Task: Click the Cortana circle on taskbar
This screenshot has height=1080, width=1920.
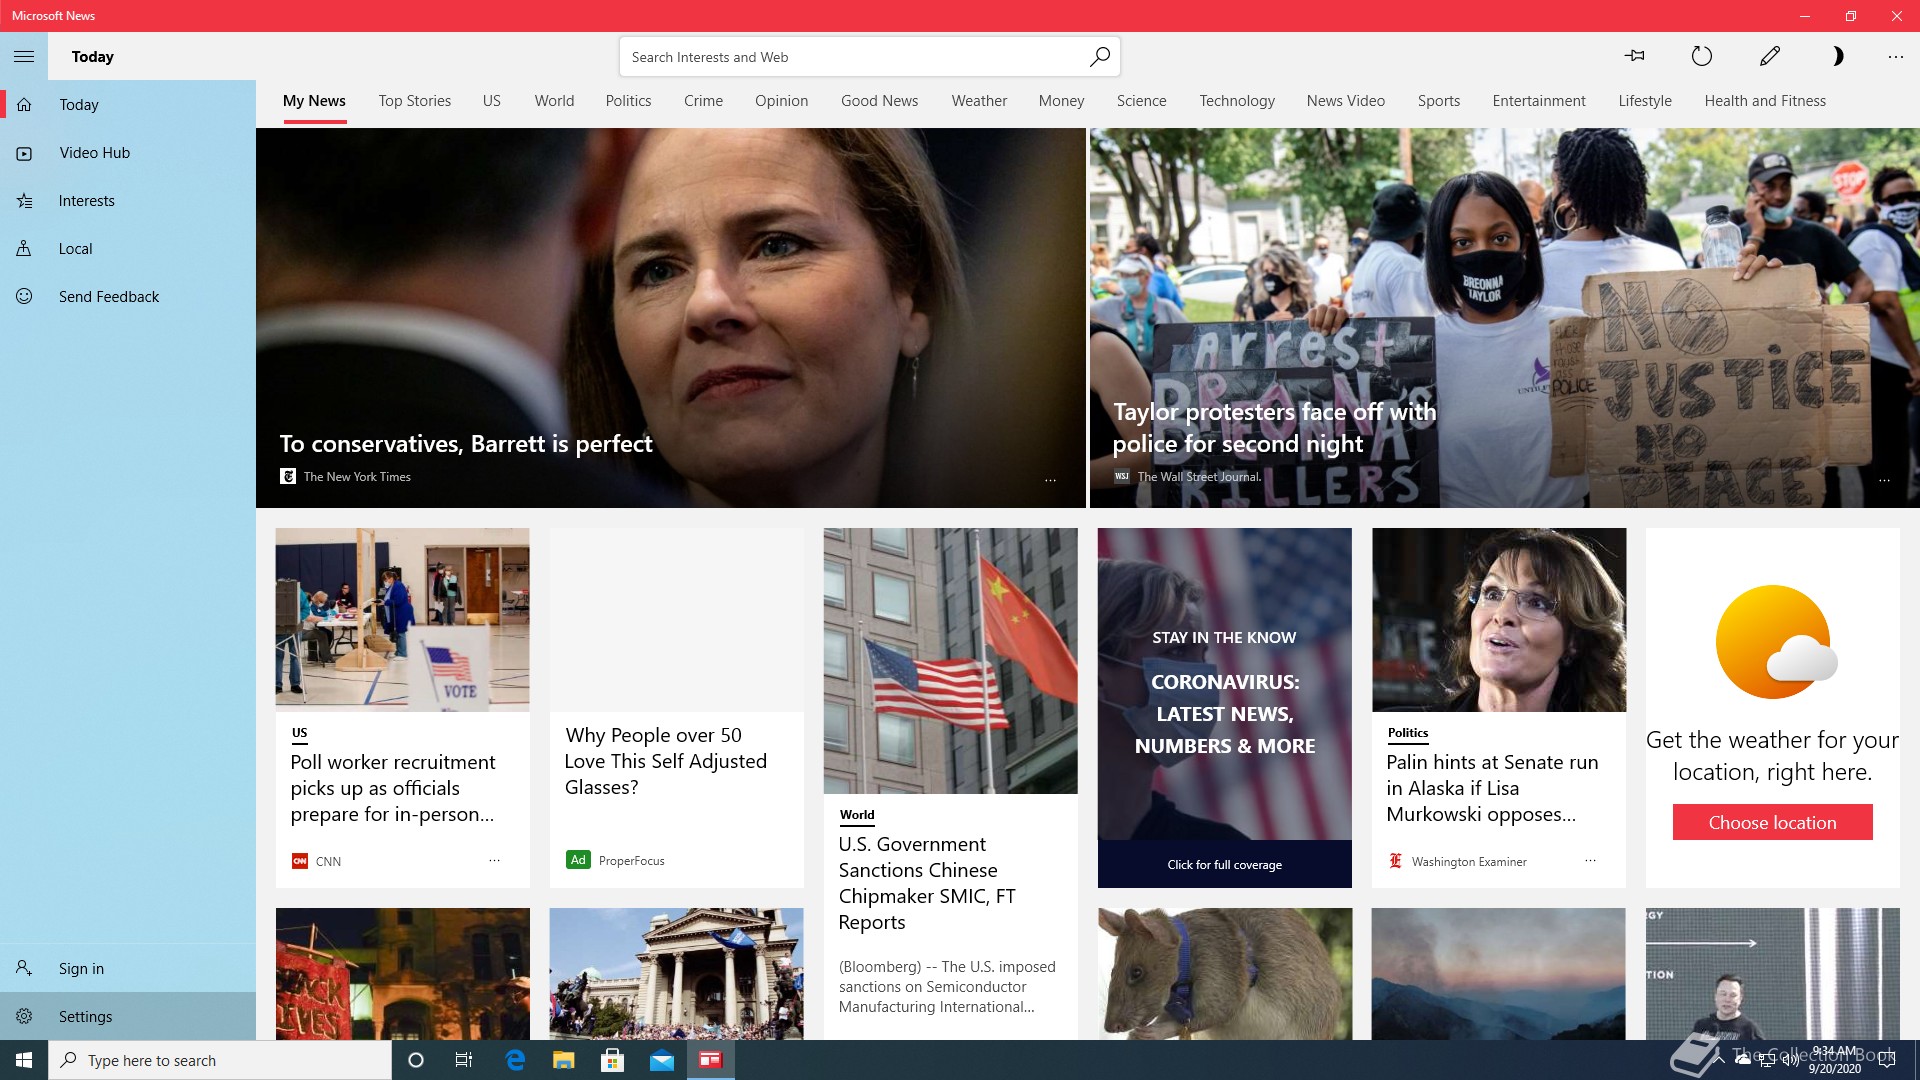Action: tap(416, 1060)
